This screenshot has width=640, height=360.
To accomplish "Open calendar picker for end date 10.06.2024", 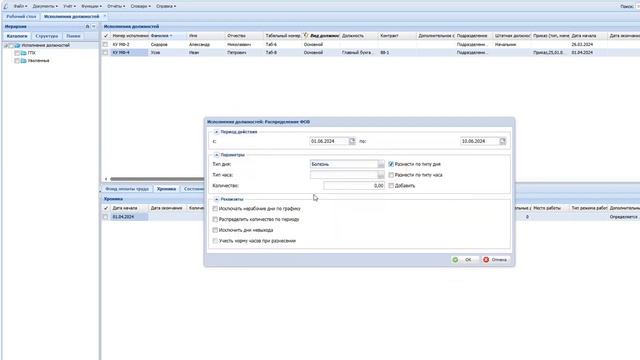I will pyautogui.click(x=502, y=141).
